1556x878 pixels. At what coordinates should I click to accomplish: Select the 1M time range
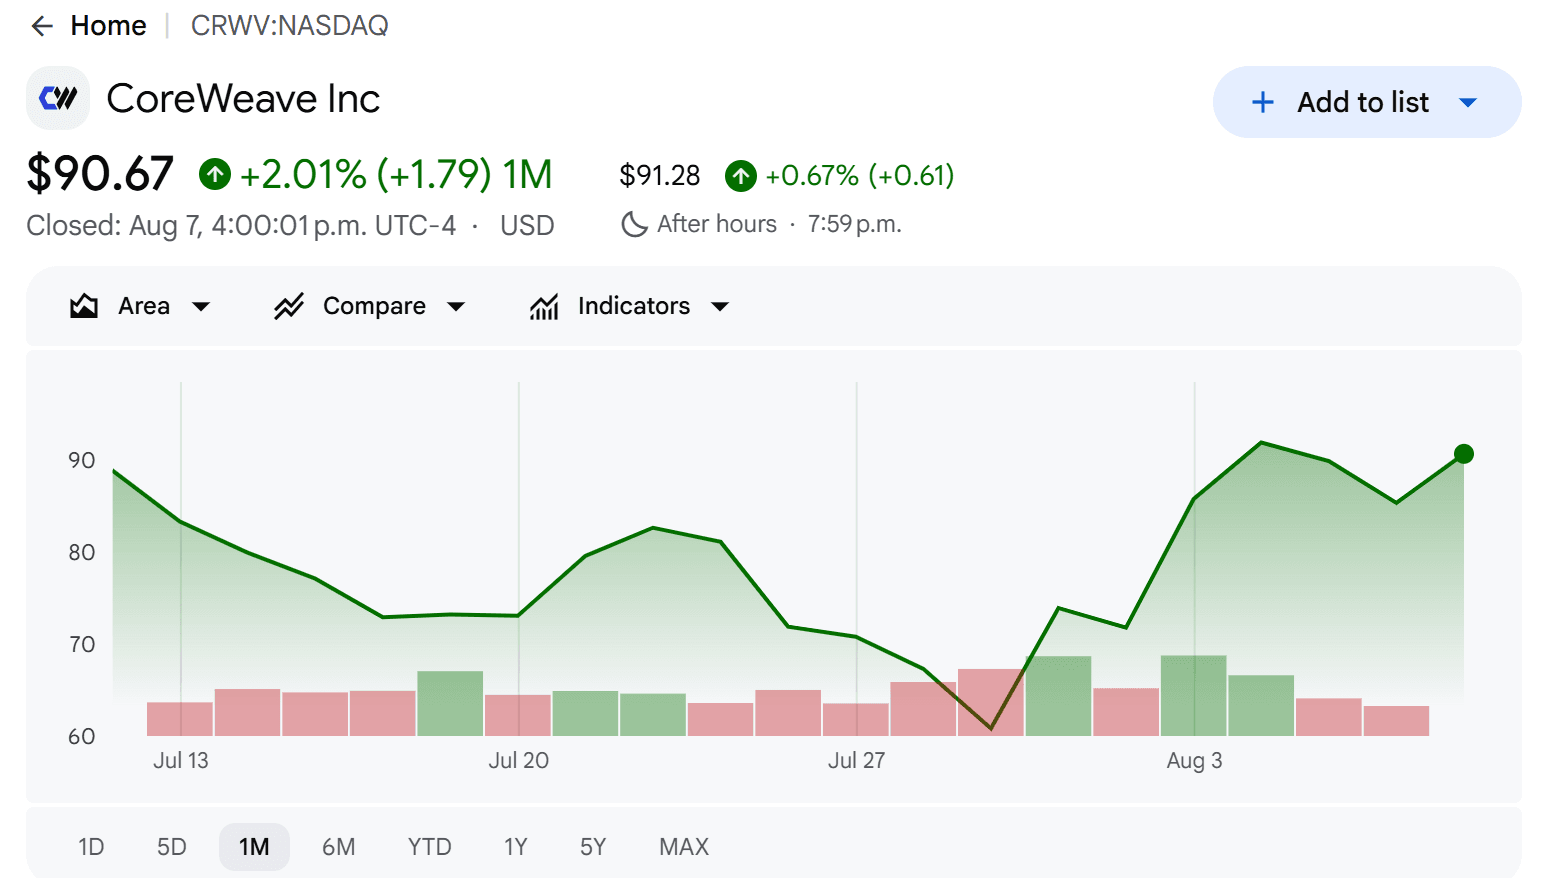click(254, 847)
